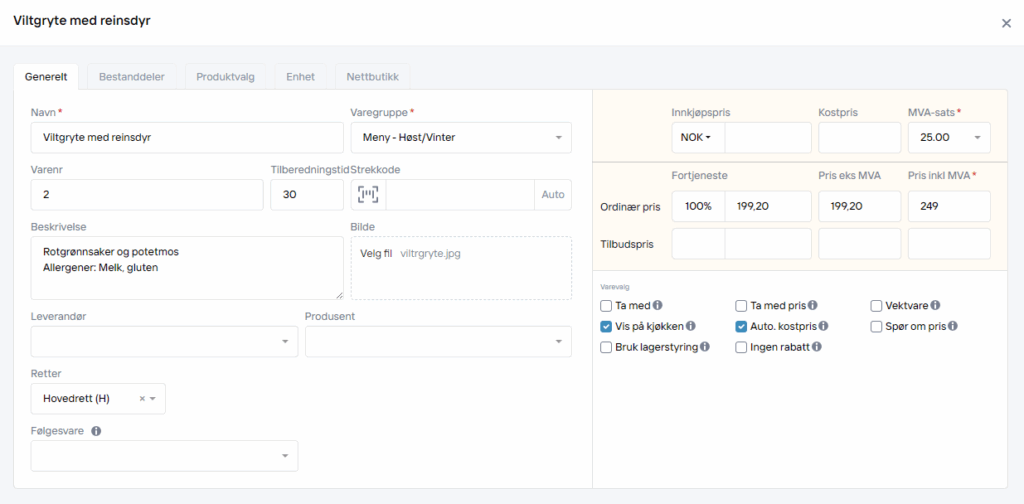Enable the Ta med checkbox
1024x504 pixels.
[606, 305]
